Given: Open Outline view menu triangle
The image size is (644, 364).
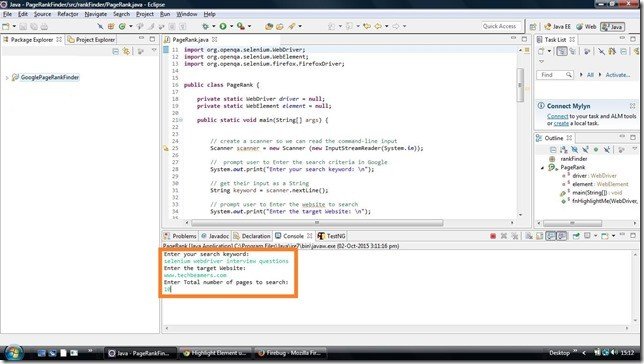Looking at the screenshot, I should coord(635,149).
